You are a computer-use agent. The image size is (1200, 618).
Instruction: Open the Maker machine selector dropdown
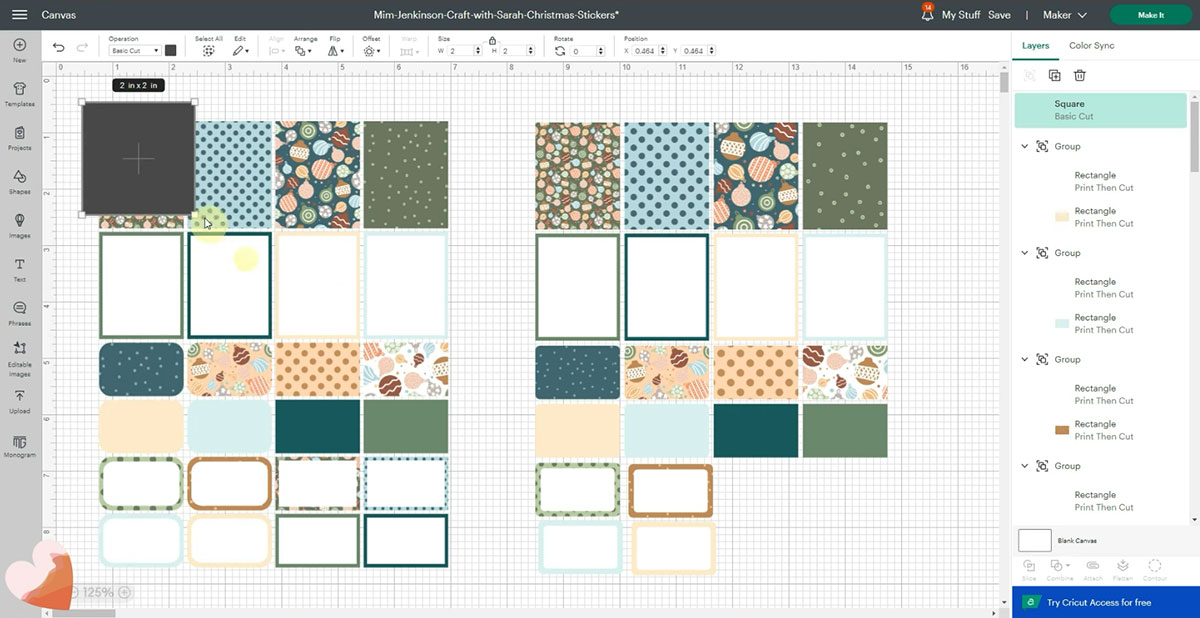(1064, 15)
